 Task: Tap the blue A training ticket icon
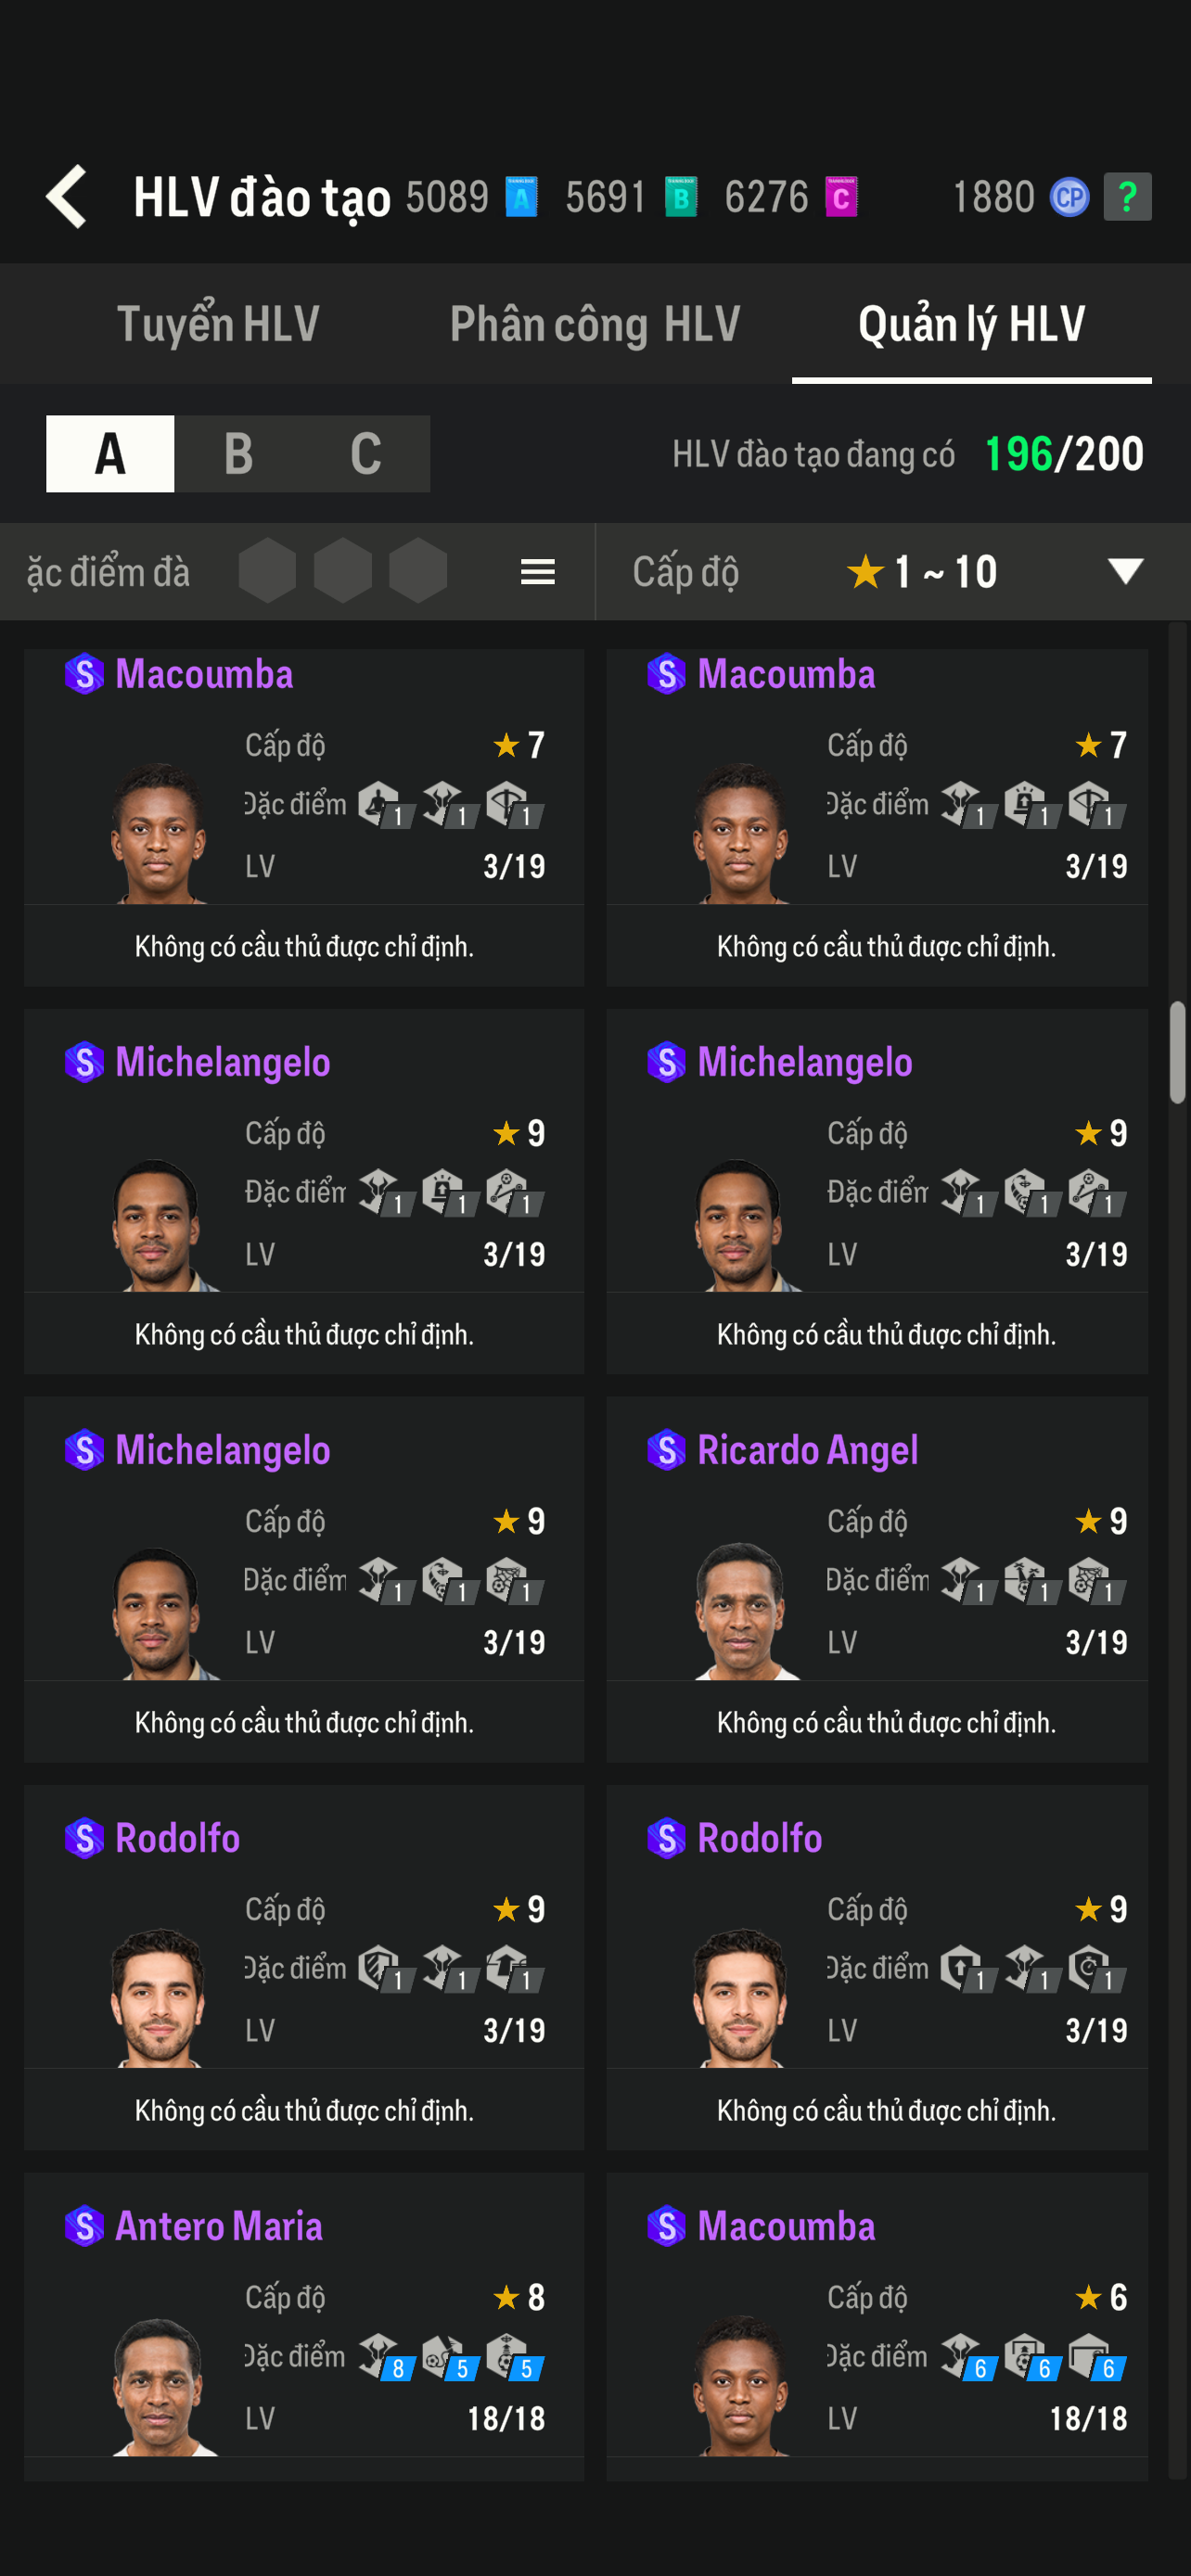tap(521, 197)
